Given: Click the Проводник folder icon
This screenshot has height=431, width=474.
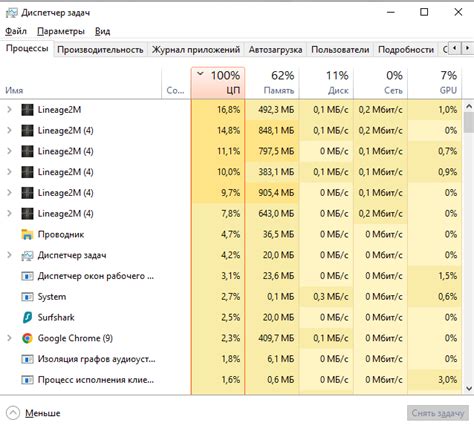Looking at the screenshot, I should coord(27,234).
